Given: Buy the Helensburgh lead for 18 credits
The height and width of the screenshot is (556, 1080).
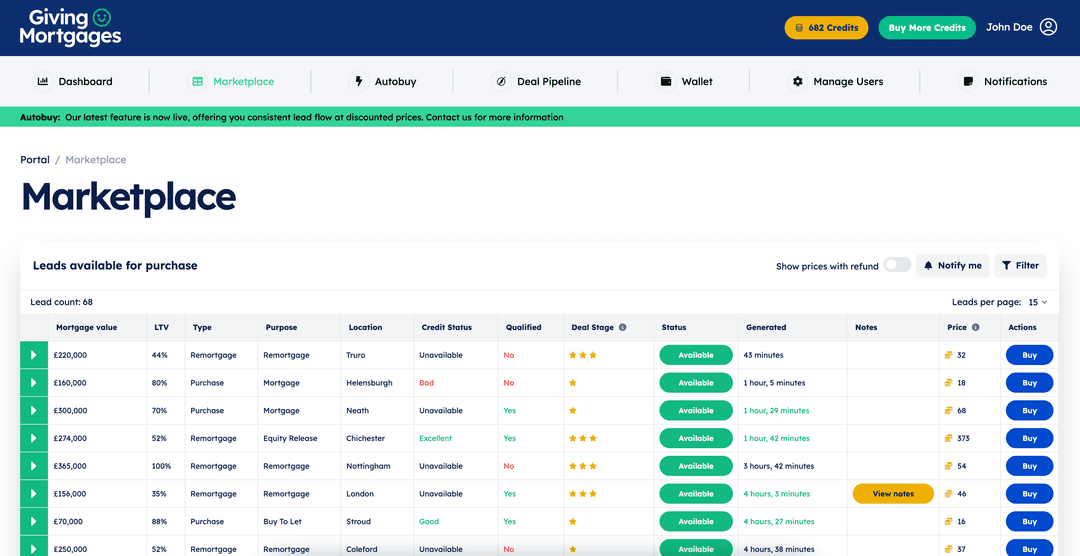Looking at the screenshot, I should coord(1029,383).
